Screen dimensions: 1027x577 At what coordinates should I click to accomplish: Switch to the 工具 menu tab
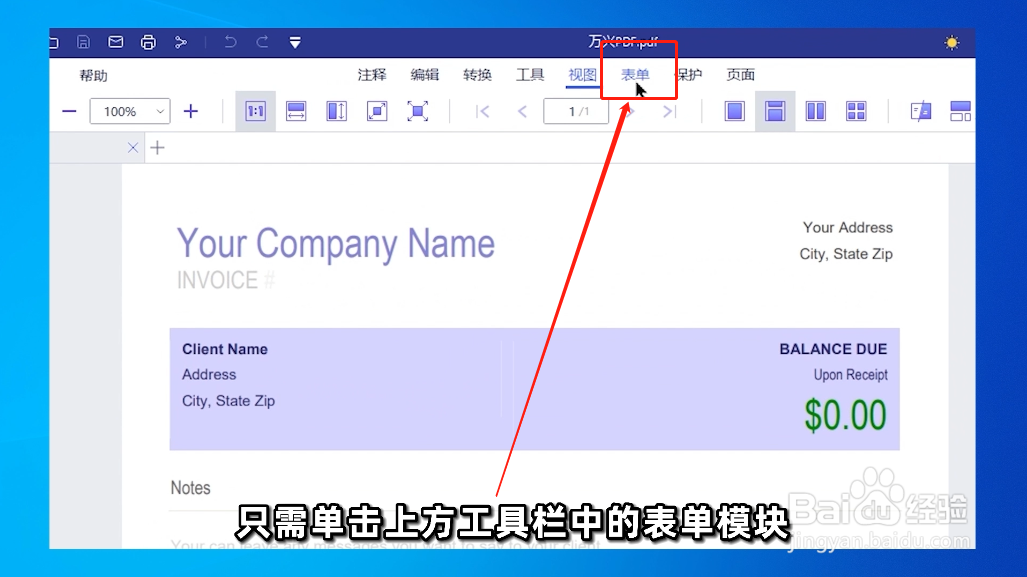click(529, 74)
